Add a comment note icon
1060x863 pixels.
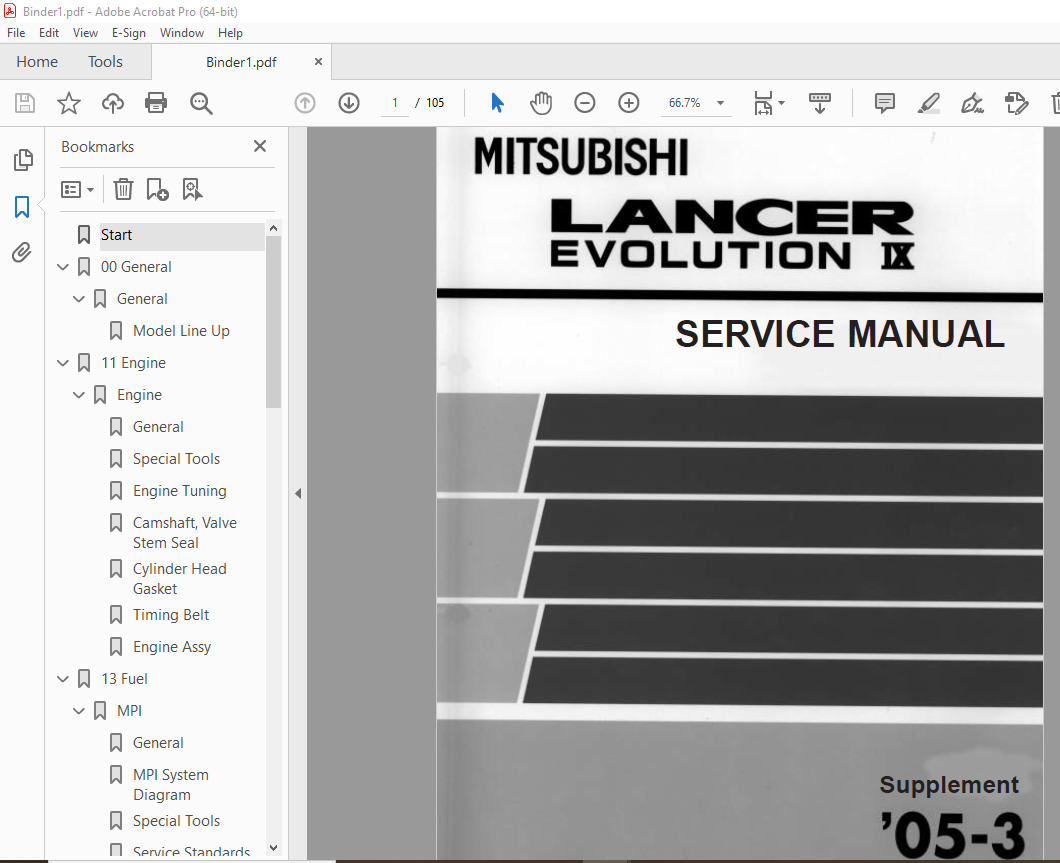pos(884,103)
